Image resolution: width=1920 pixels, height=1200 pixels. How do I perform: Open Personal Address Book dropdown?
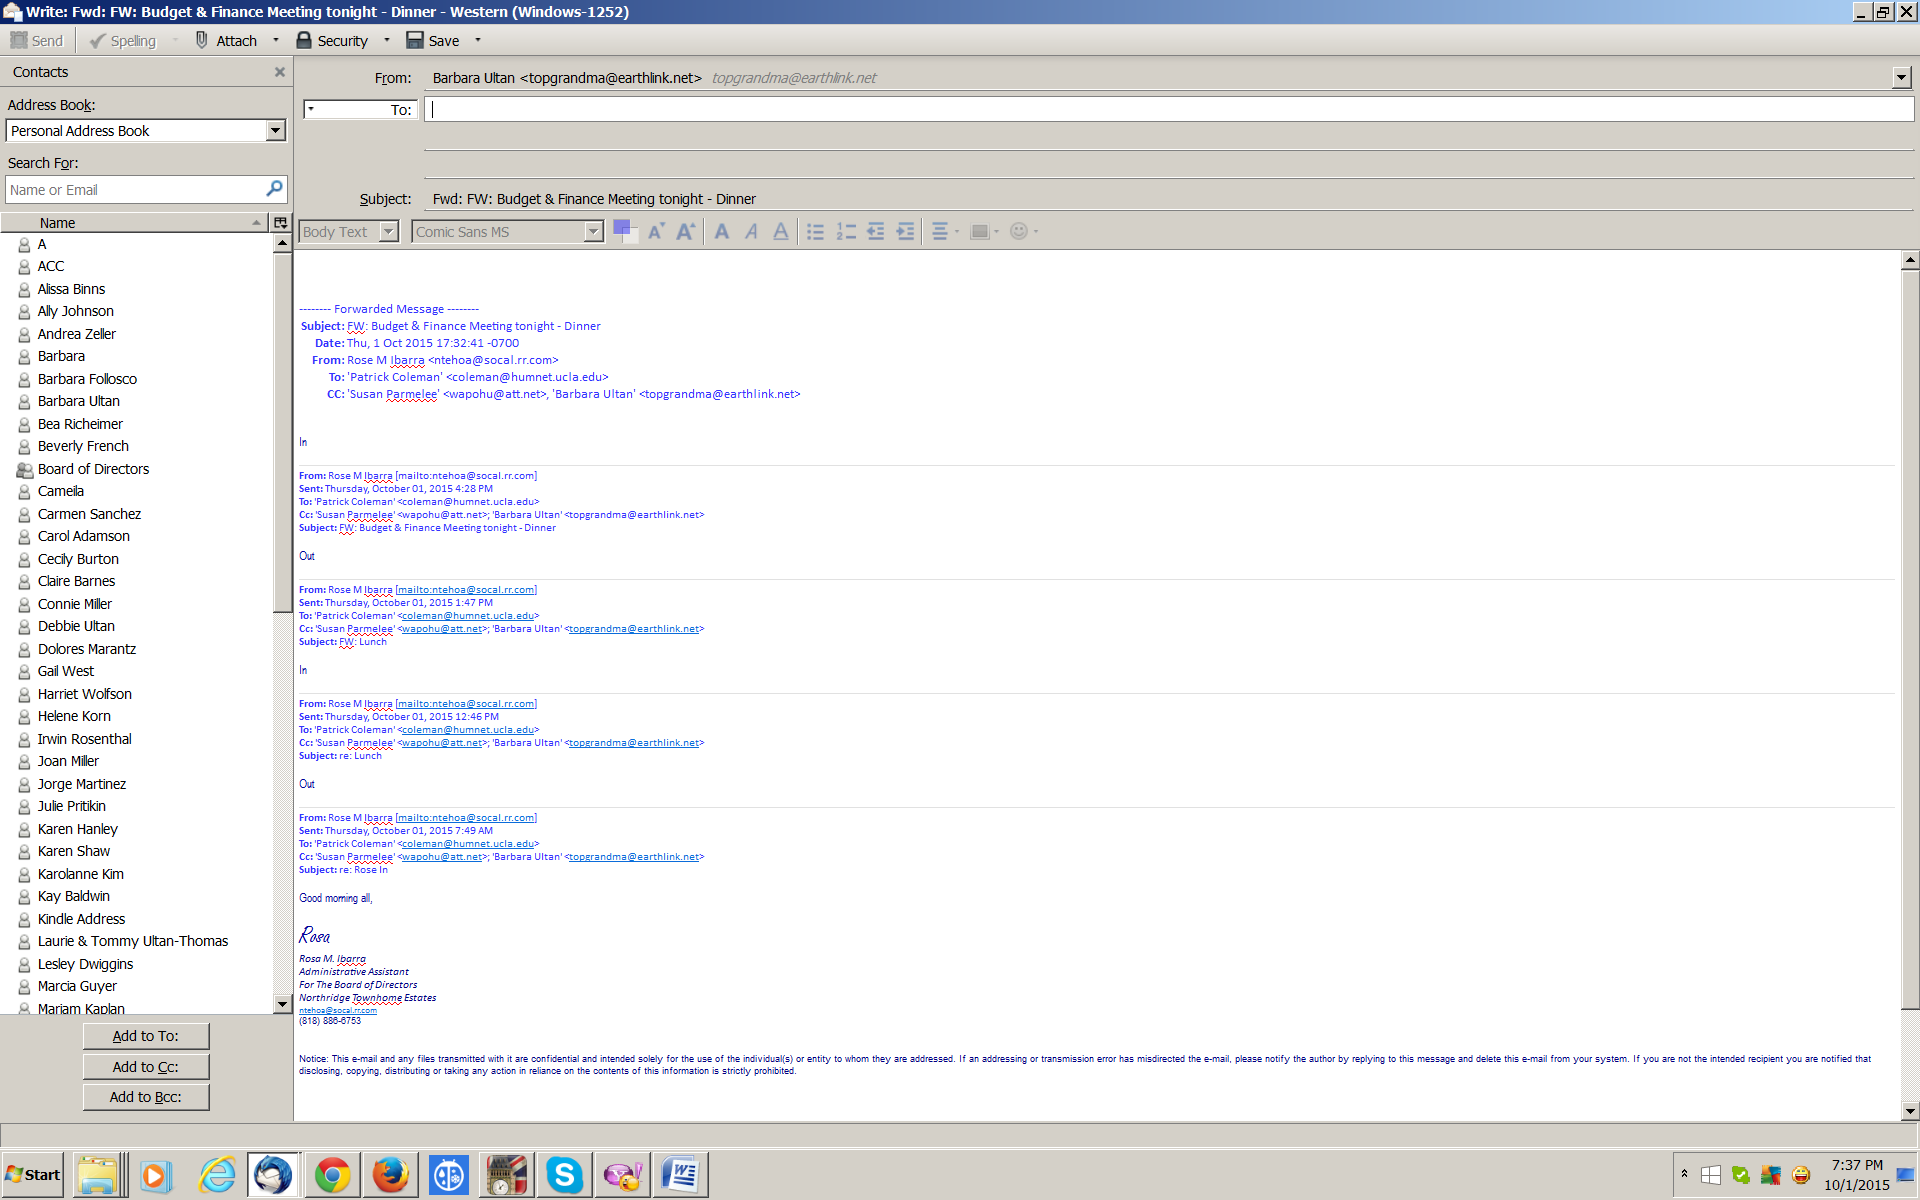[275, 131]
